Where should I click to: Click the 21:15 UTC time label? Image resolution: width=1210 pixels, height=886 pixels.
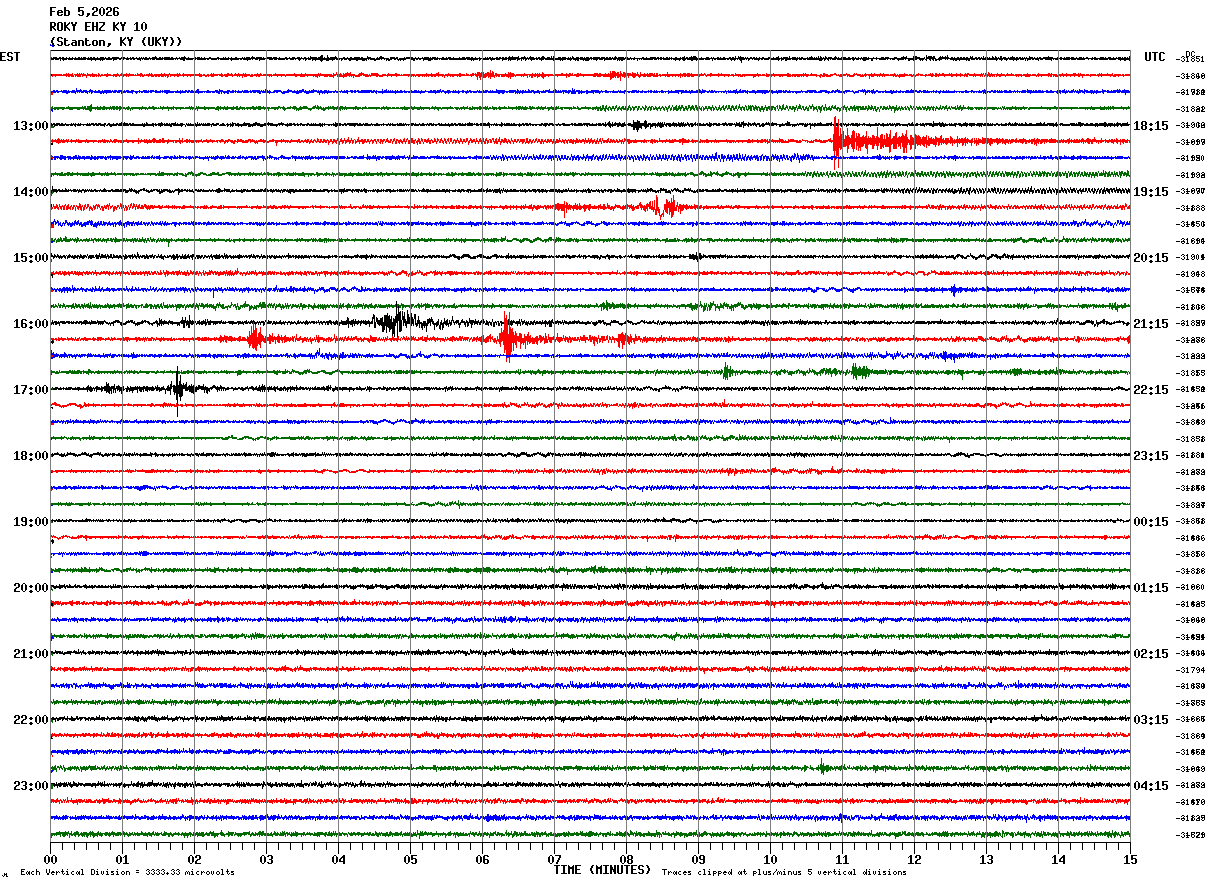(x=1149, y=323)
